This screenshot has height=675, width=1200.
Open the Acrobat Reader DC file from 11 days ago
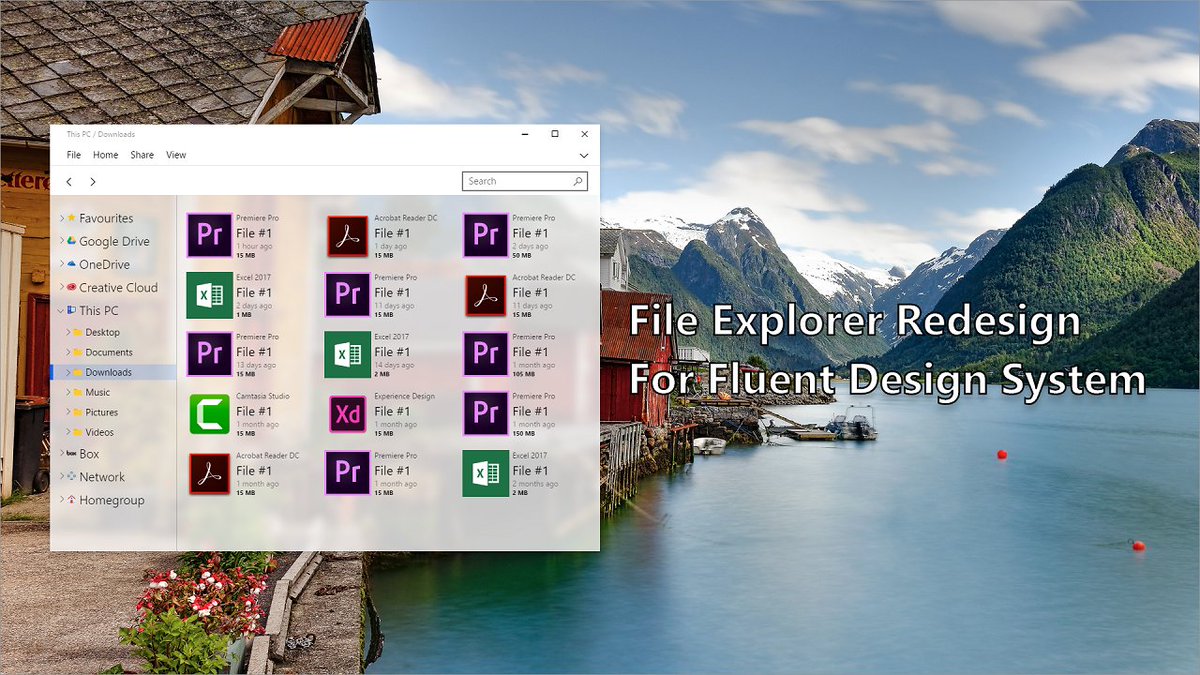coord(485,295)
